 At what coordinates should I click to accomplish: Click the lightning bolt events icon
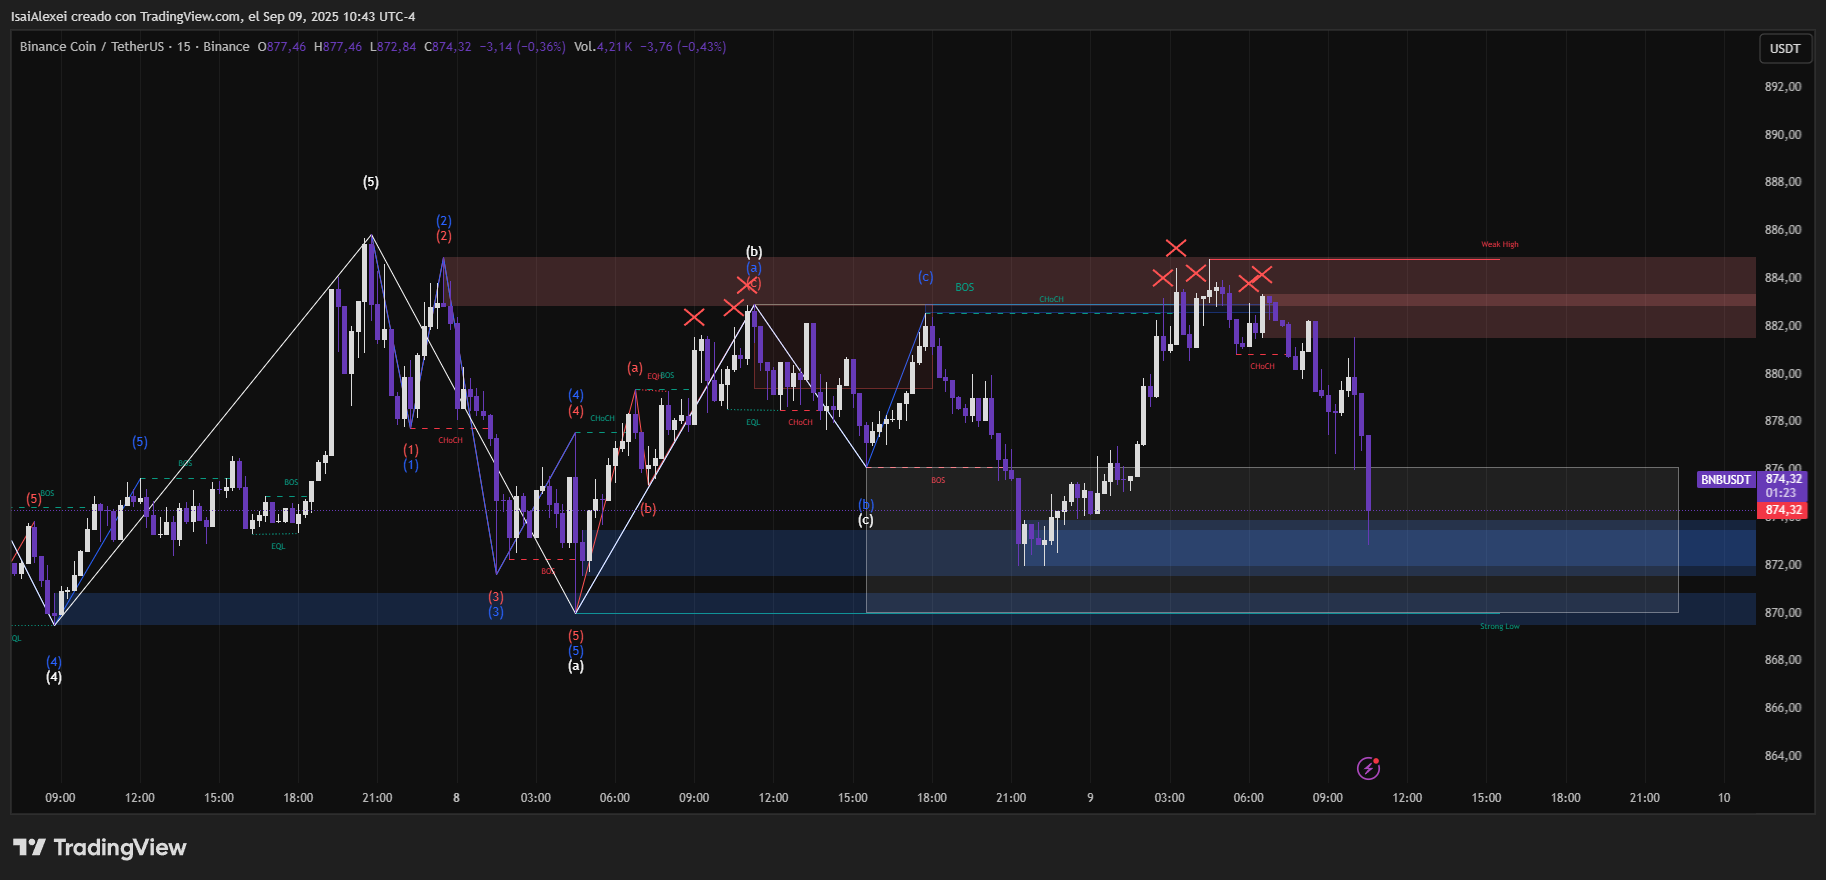click(1368, 768)
